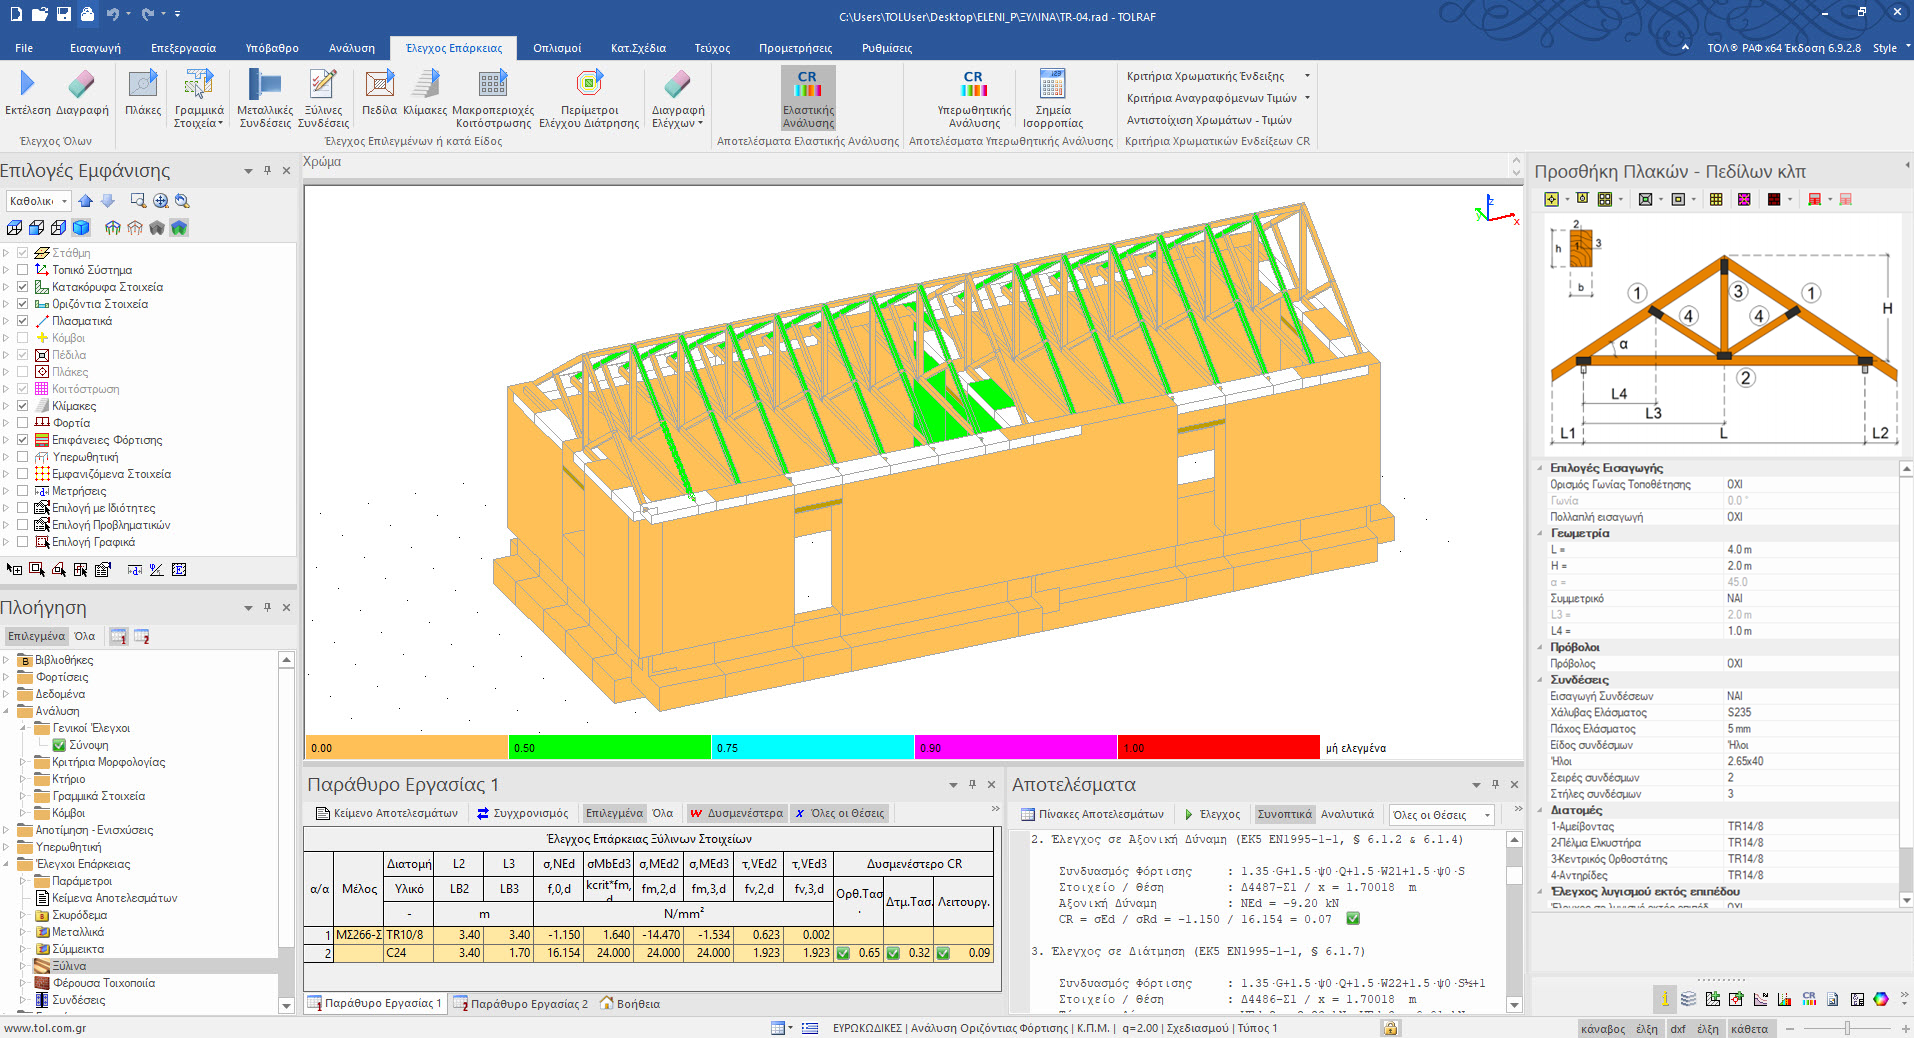Click the blue up-arrow level icon
Image resolution: width=1914 pixels, height=1038 pixels.
coord(86,201)
